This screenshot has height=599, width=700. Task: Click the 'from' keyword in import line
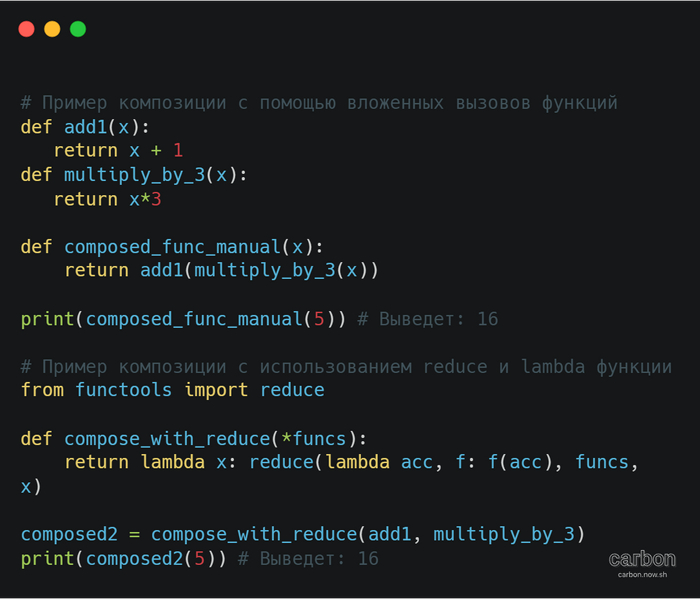click(x=42, y=390)
